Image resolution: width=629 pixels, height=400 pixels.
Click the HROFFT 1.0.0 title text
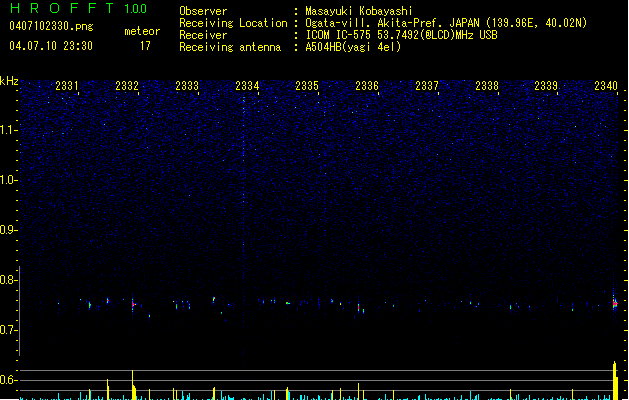79,8
